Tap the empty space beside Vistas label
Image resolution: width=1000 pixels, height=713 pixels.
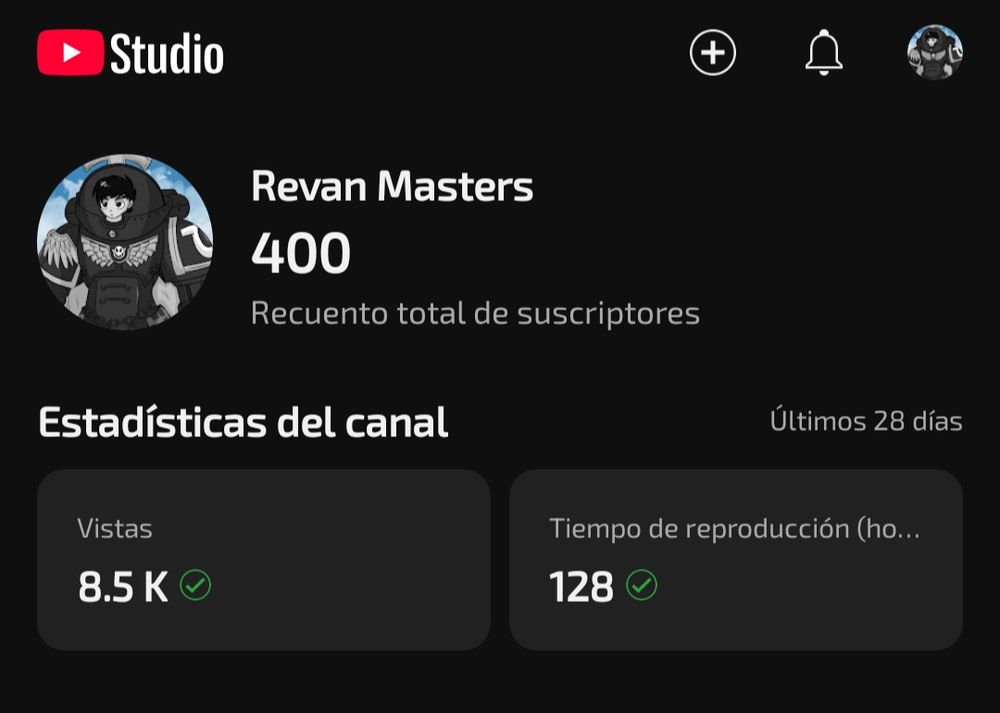point(319,529)
